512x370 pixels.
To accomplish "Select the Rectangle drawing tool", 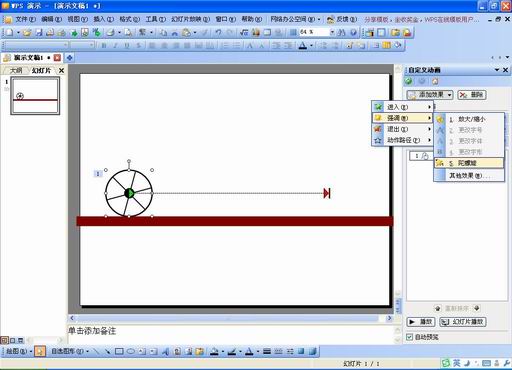I will click(119, 351).
